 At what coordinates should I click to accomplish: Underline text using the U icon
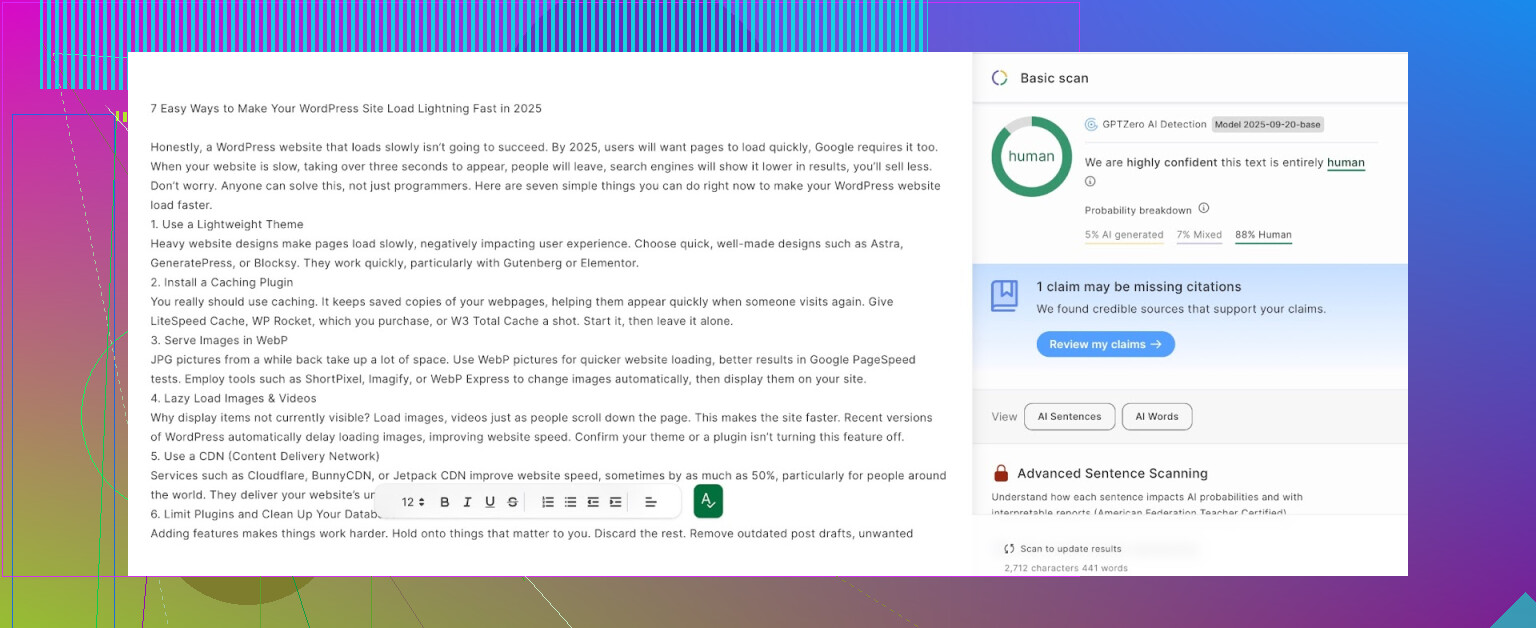click(490, 502)
